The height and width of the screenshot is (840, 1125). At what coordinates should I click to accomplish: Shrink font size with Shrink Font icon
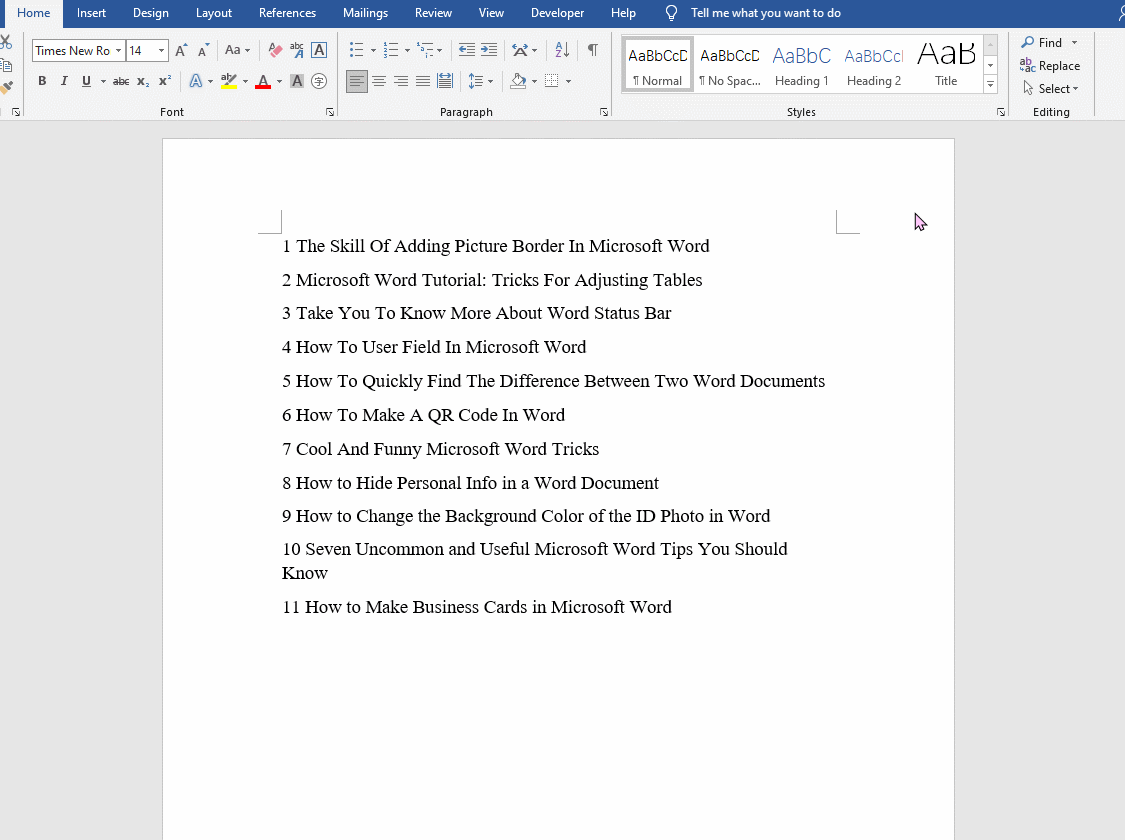[x=204, y=50]
